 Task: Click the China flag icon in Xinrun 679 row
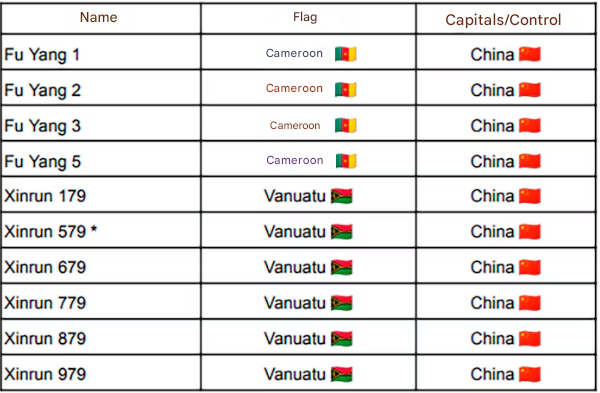tap(530, 267)
